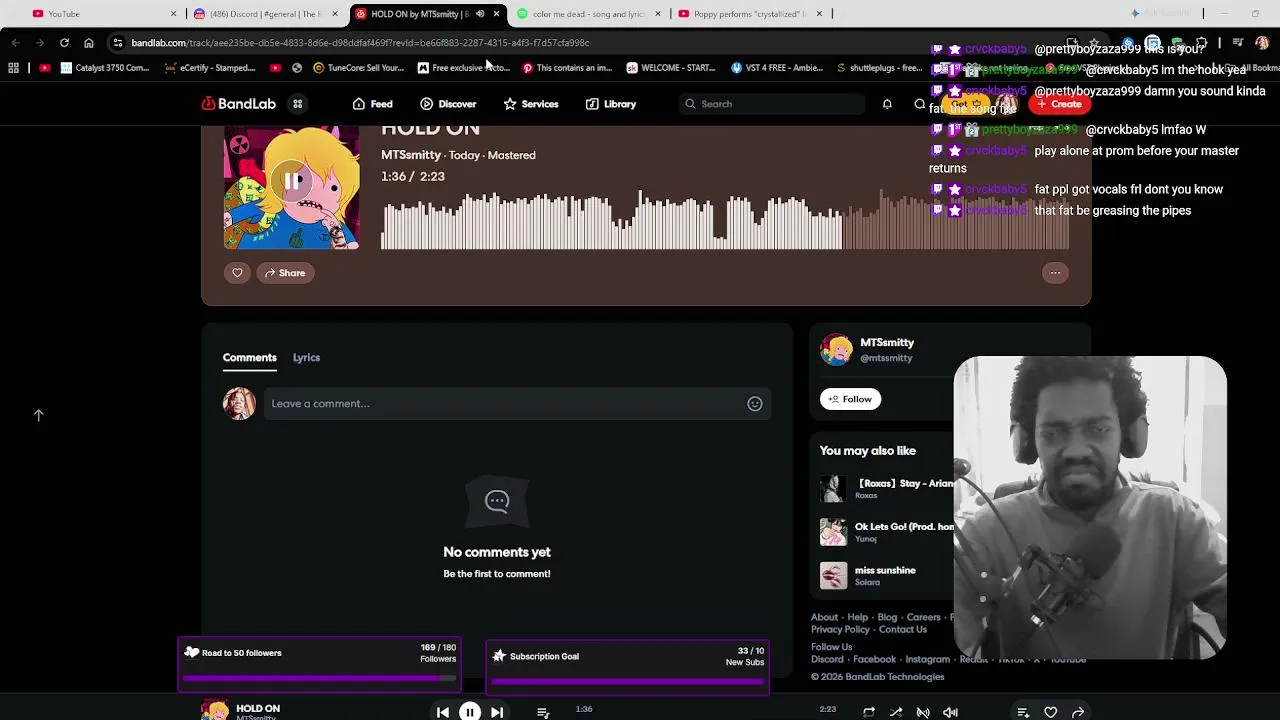Screen dimensions: 1280x720
Task: Open BandLab's Facebook link
Action: (874, 659)
